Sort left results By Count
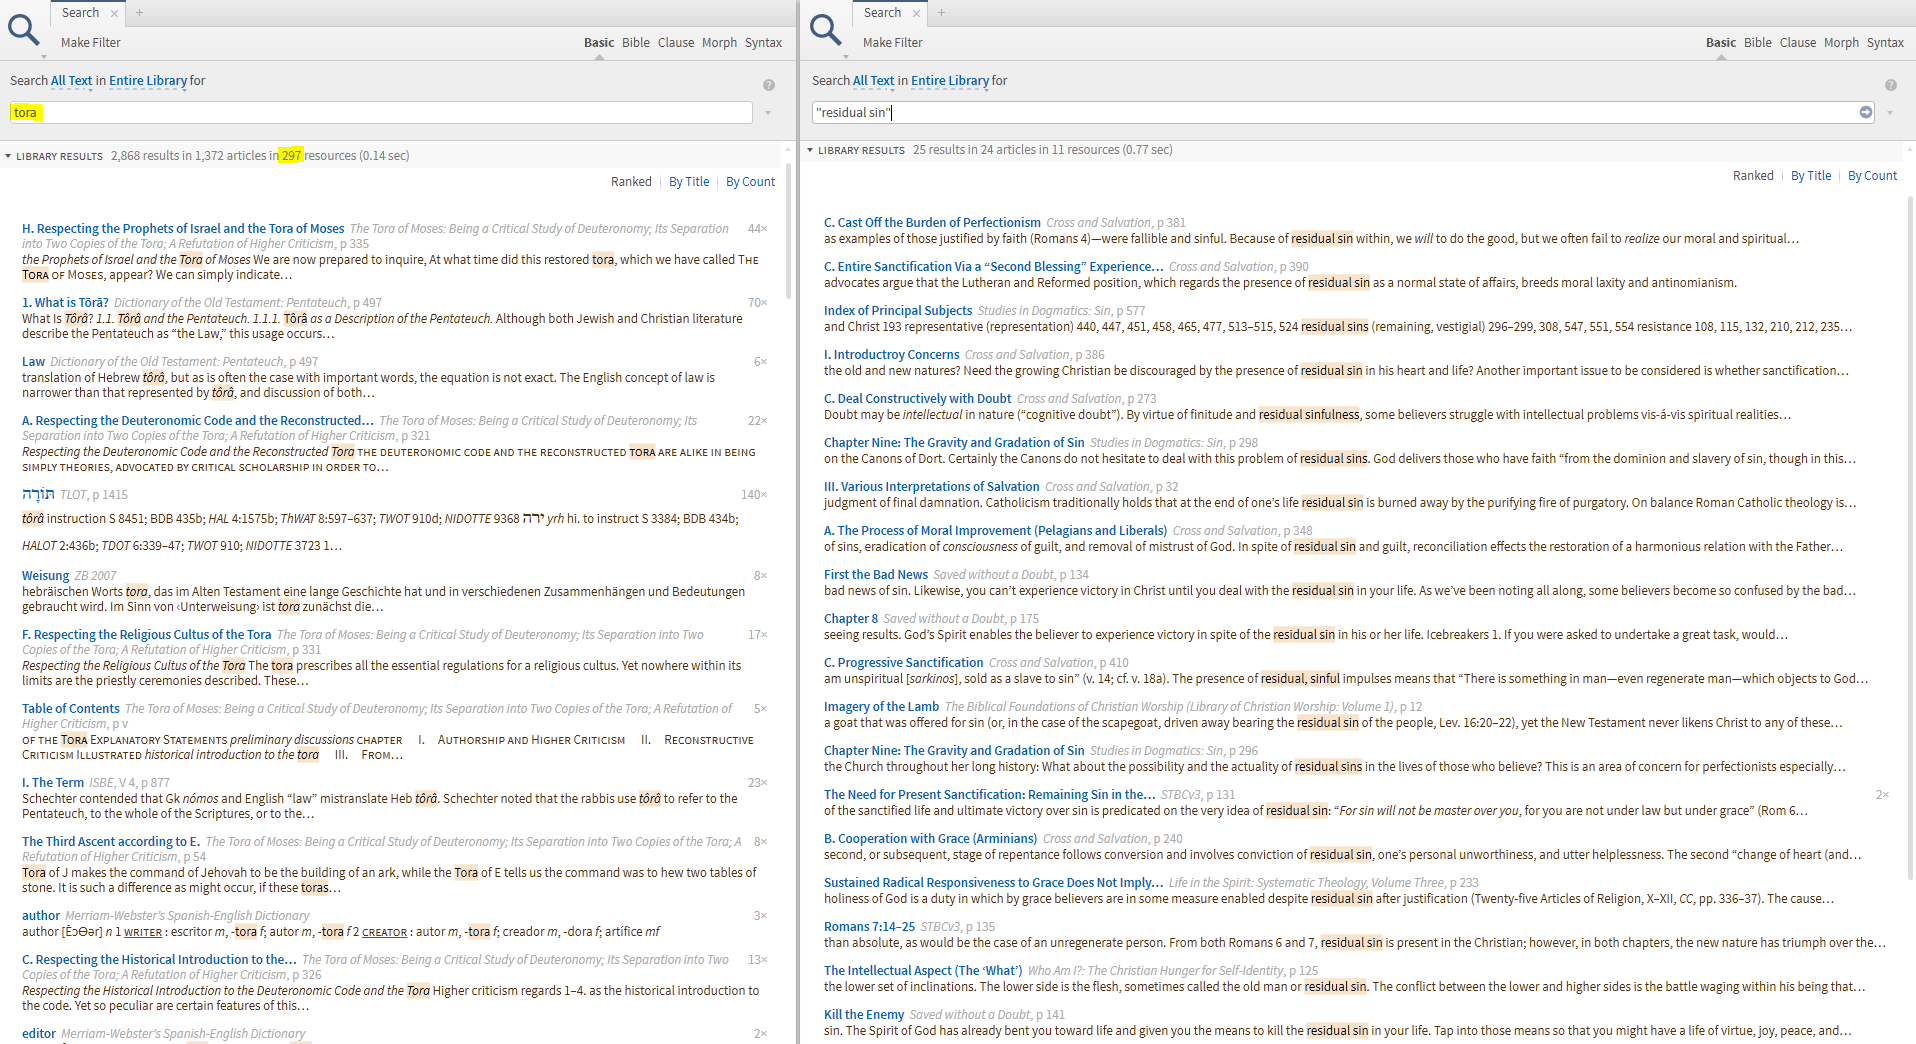 coord(750,182)
